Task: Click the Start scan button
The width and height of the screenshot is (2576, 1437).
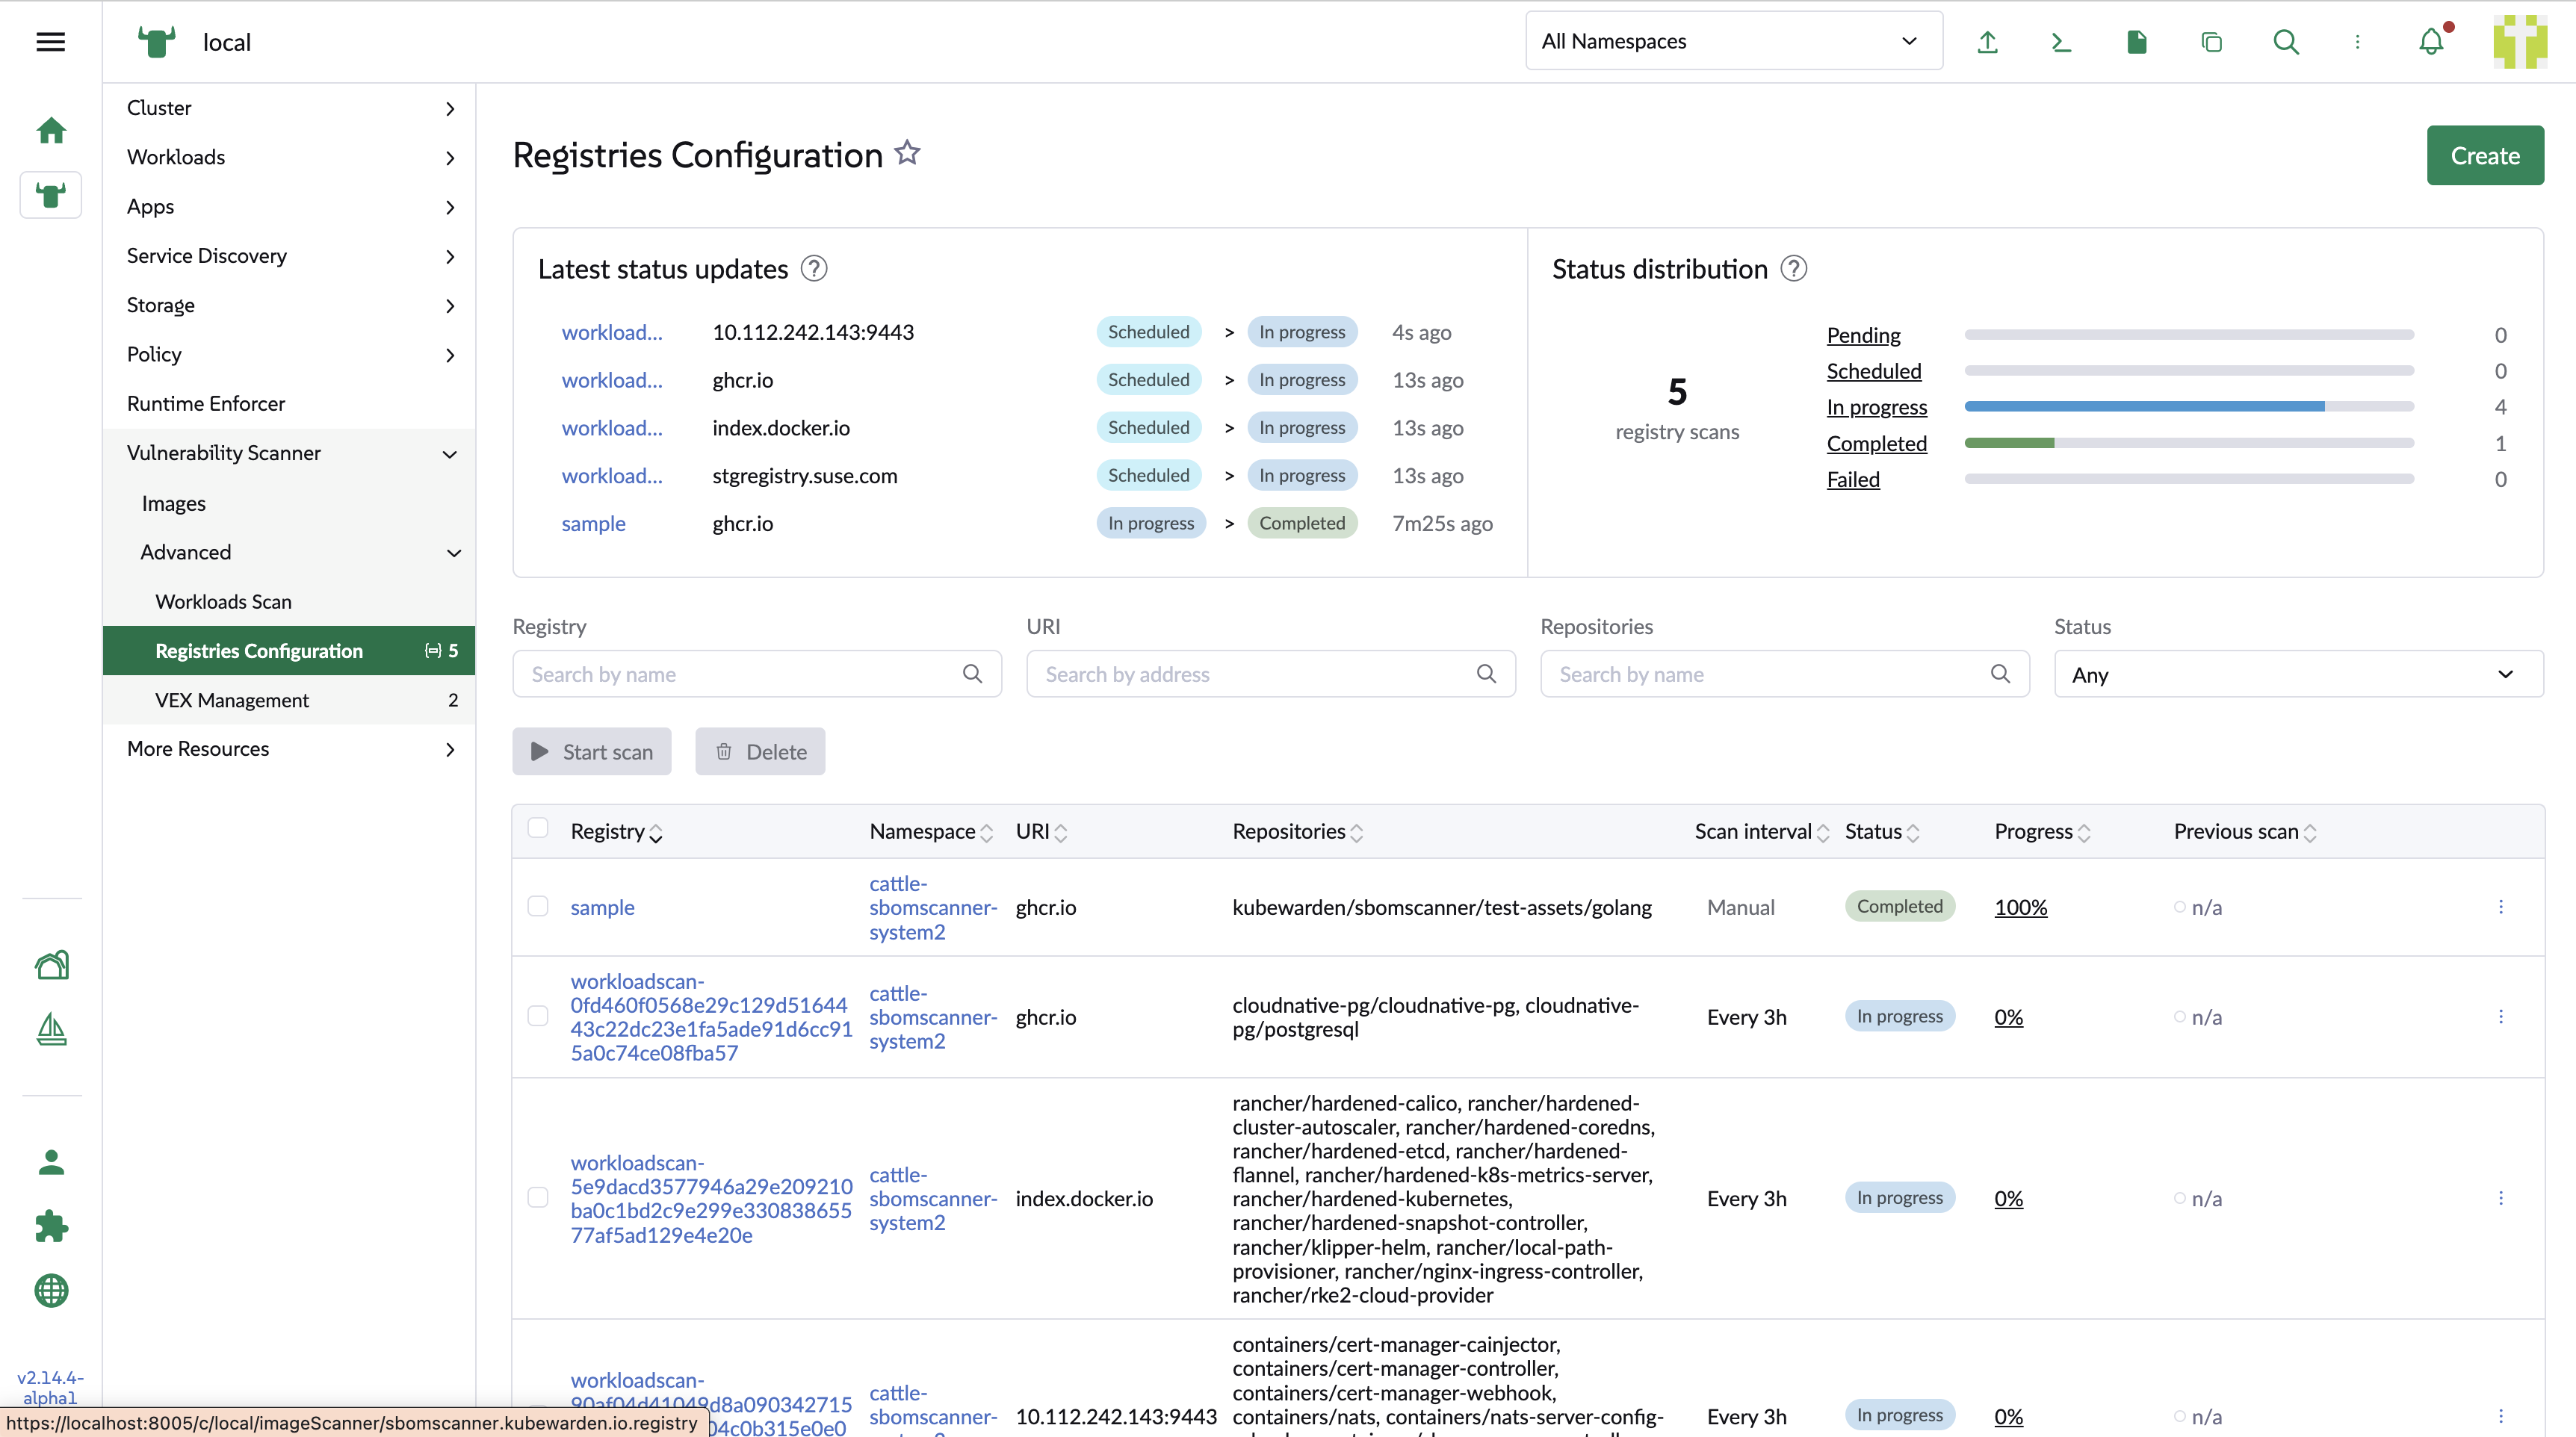Action: coord(591,752)
